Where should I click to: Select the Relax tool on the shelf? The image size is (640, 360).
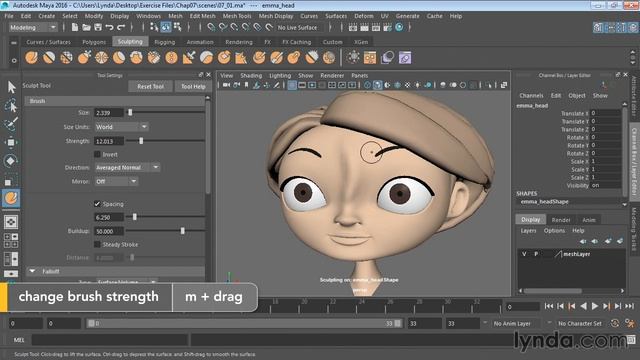(x=67, y=58)
